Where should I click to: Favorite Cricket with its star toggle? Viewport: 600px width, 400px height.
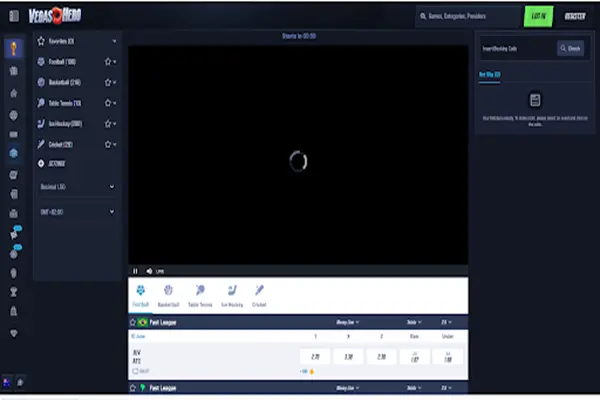[x=108, y=144]
